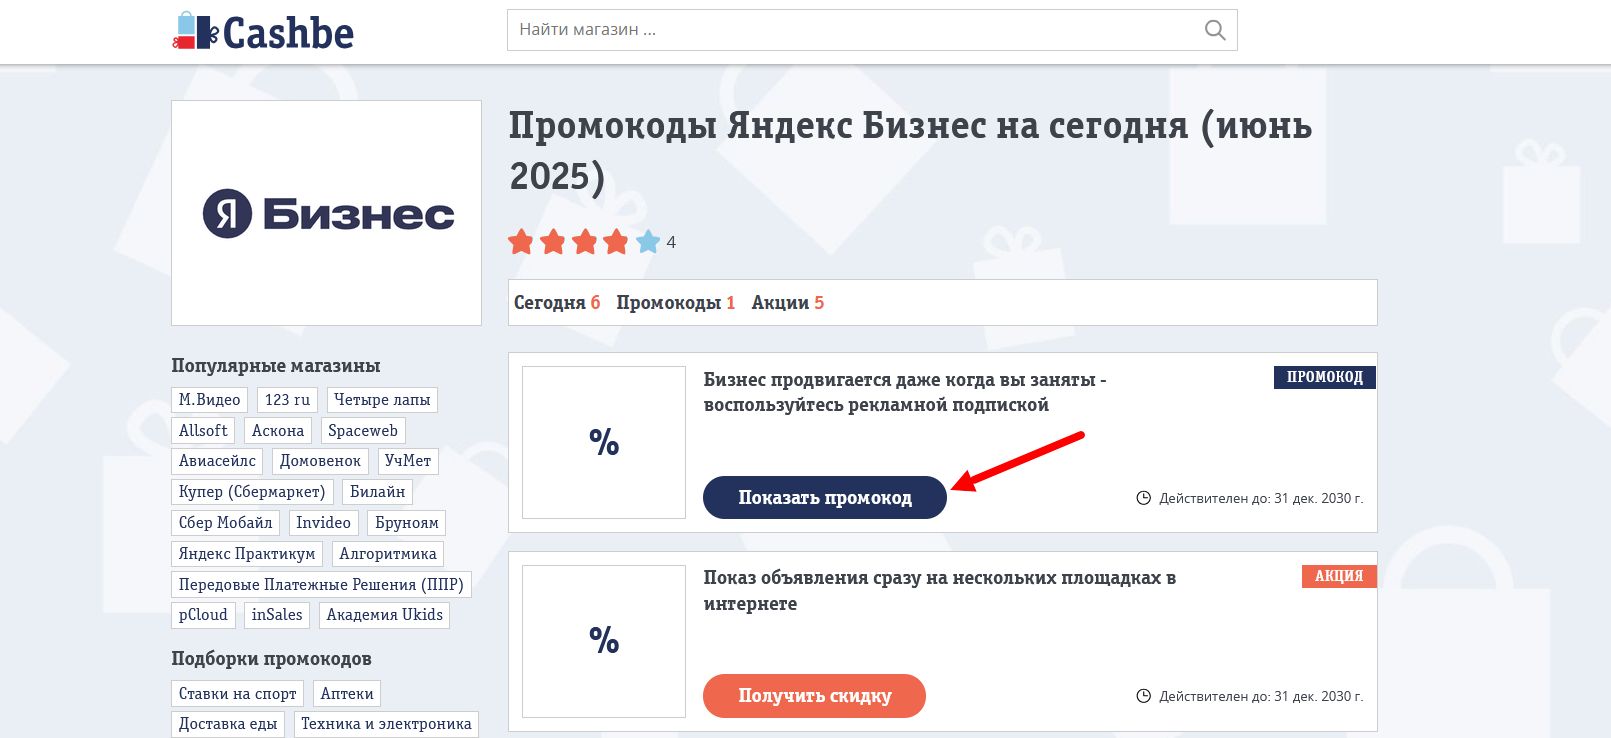The width and height of the screenshot is (1611, 738).
Task: Open the 'Аптеки' collection tag
Action: pos(347,694)
